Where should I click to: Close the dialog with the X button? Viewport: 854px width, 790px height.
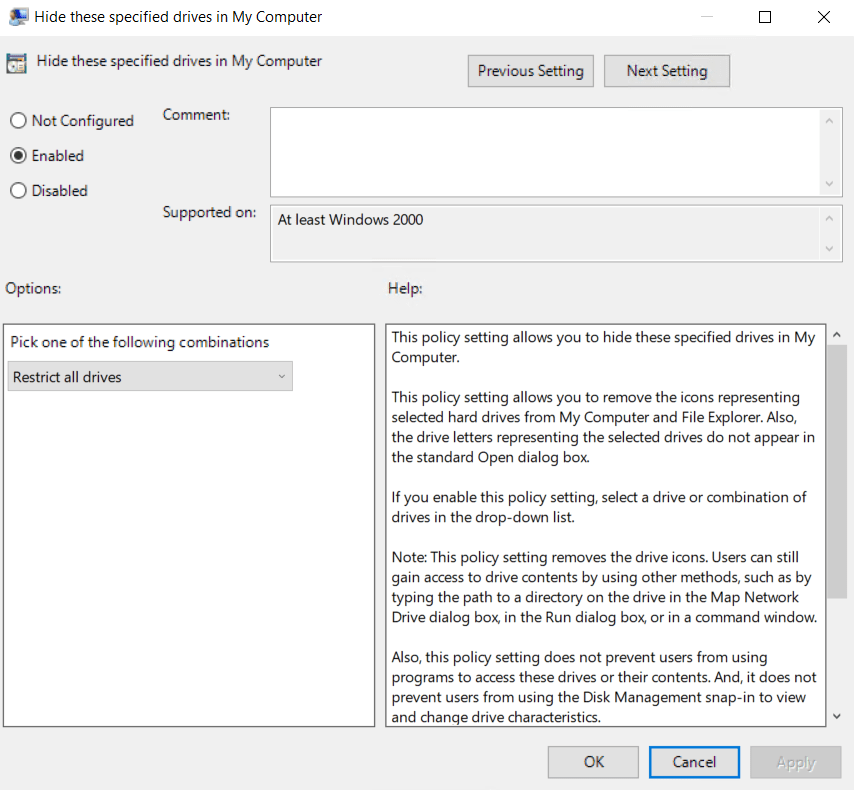pyautogui.click(x=823, y=17)
